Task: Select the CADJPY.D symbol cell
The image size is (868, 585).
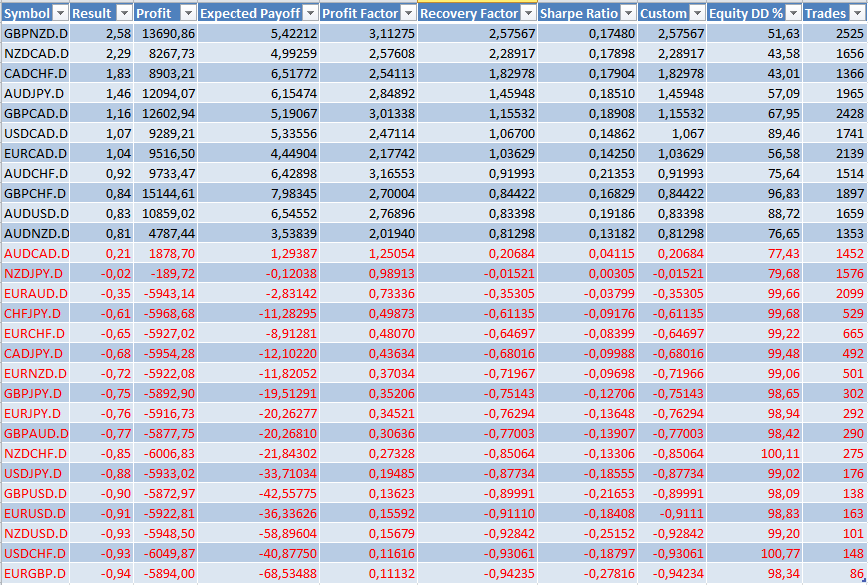Action: (x=35, y=353)
